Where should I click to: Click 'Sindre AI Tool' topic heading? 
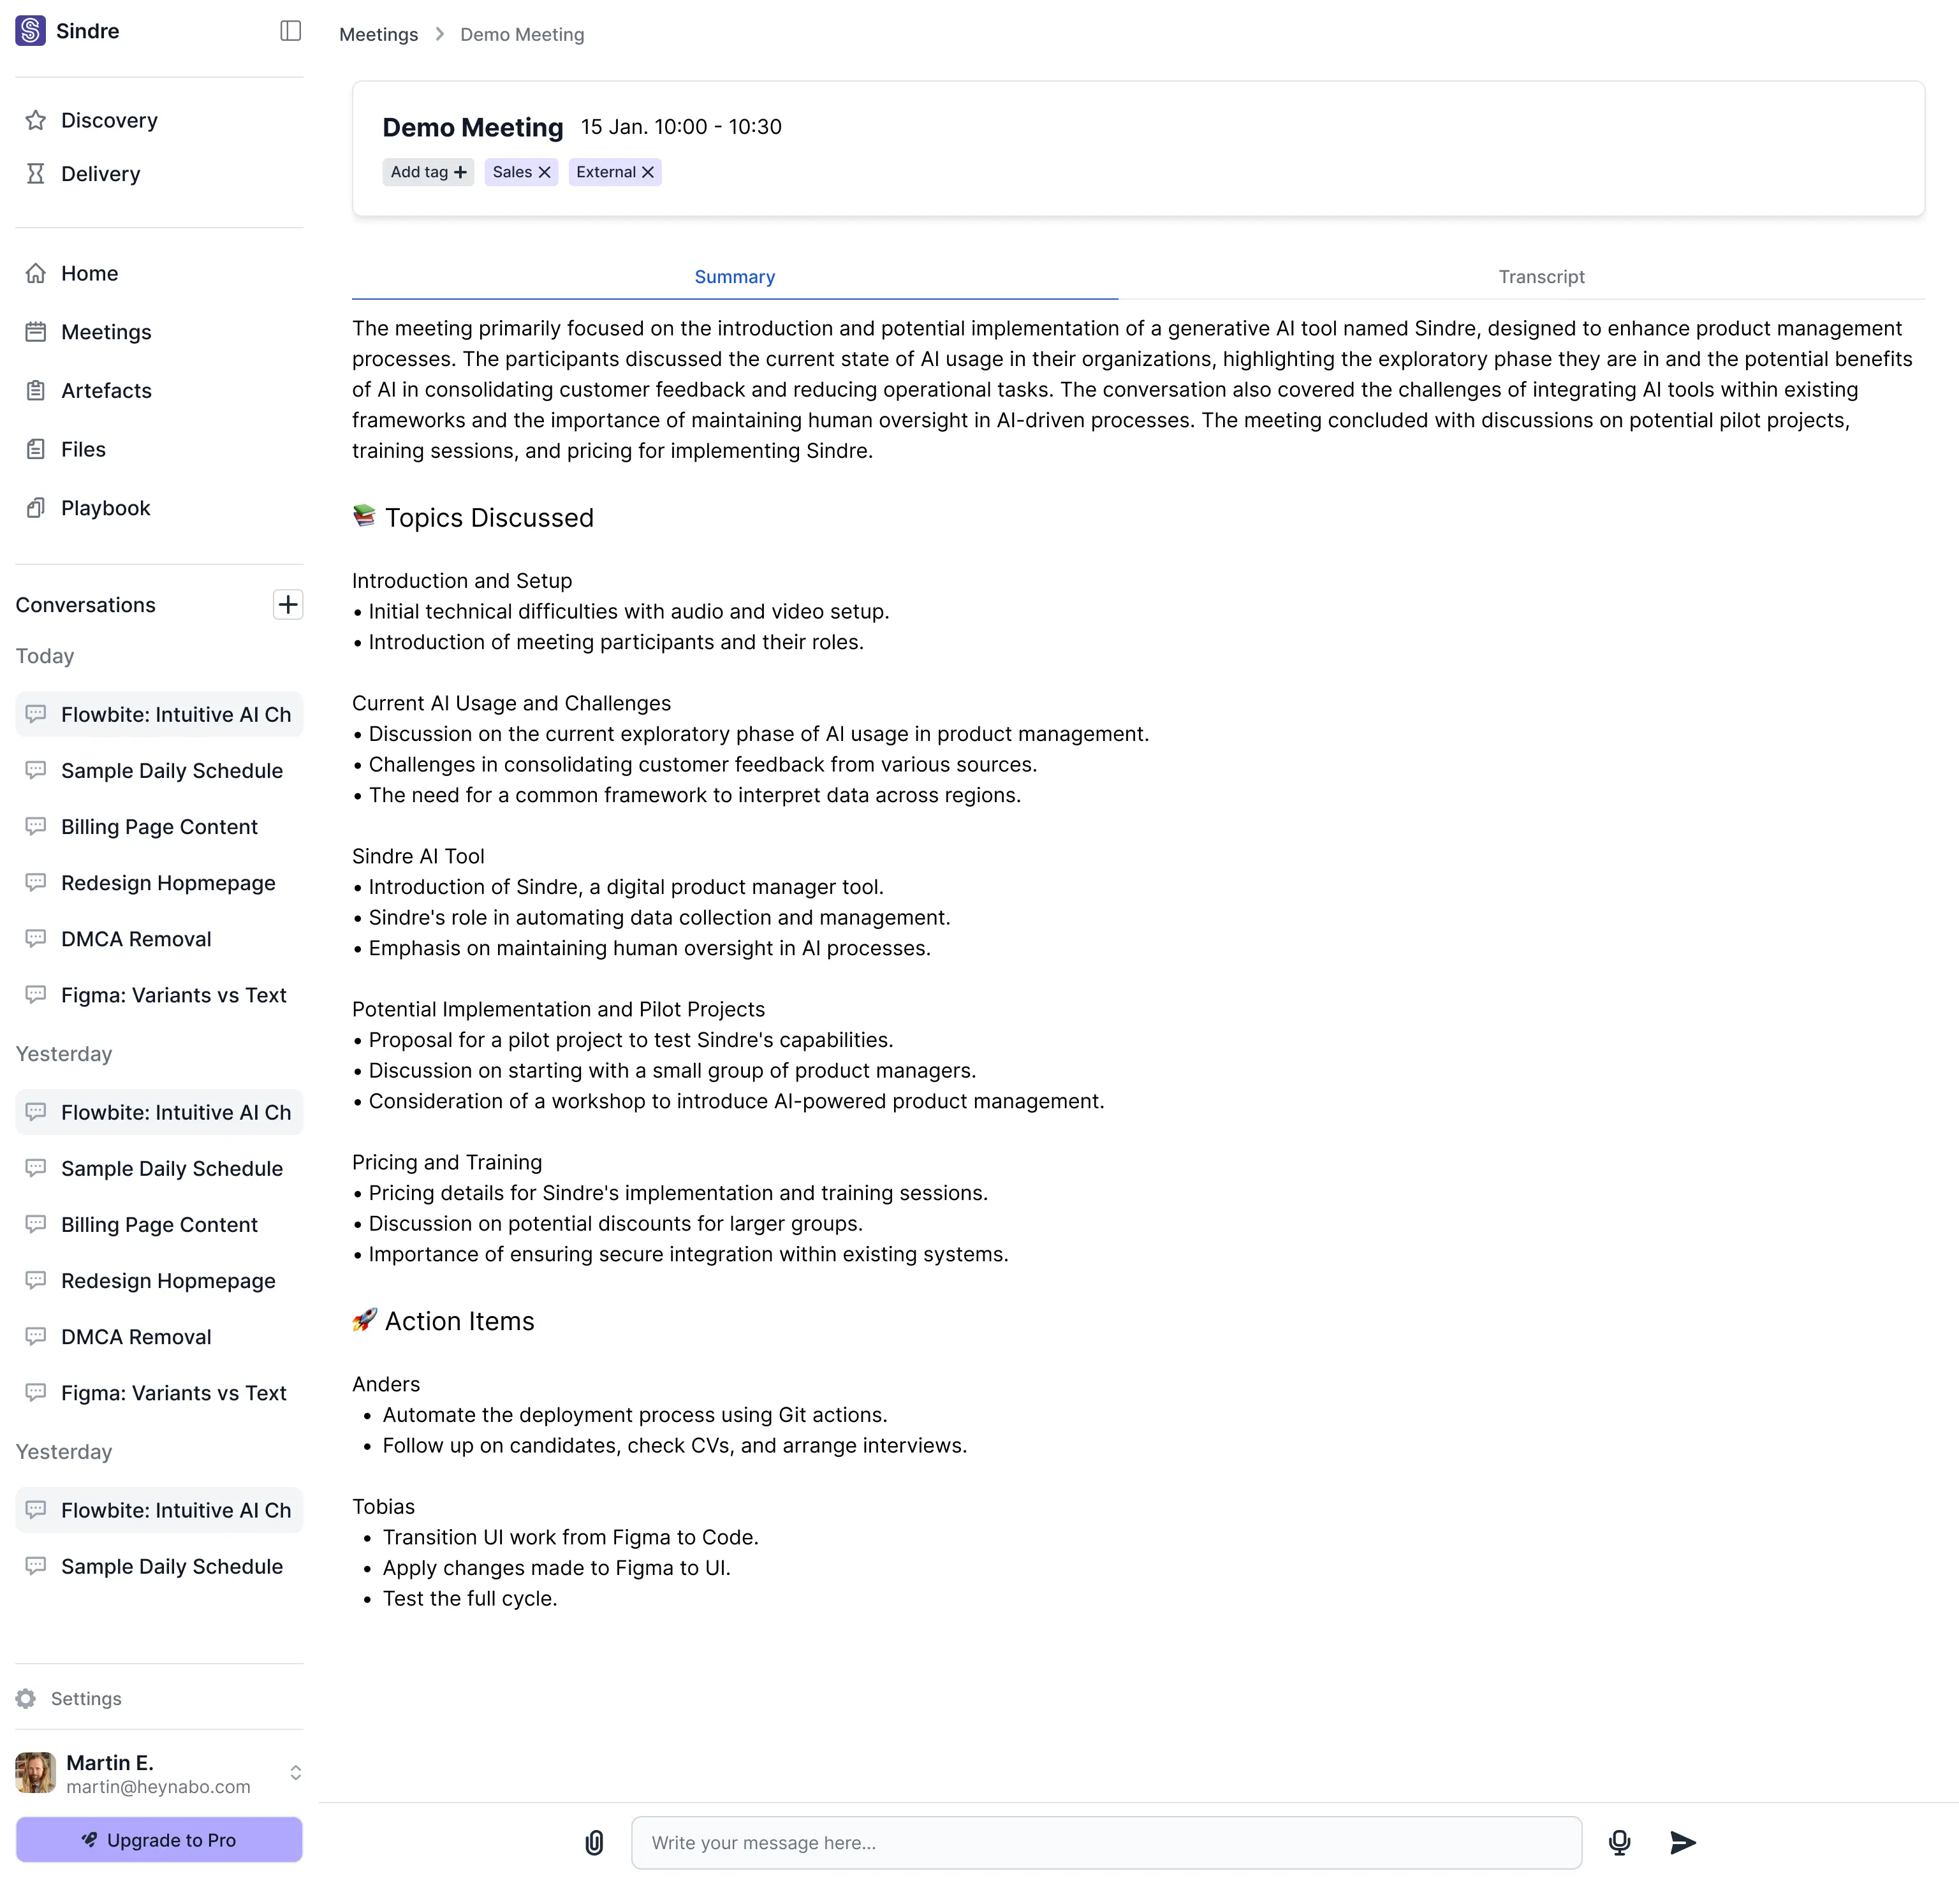pos(418,856)
